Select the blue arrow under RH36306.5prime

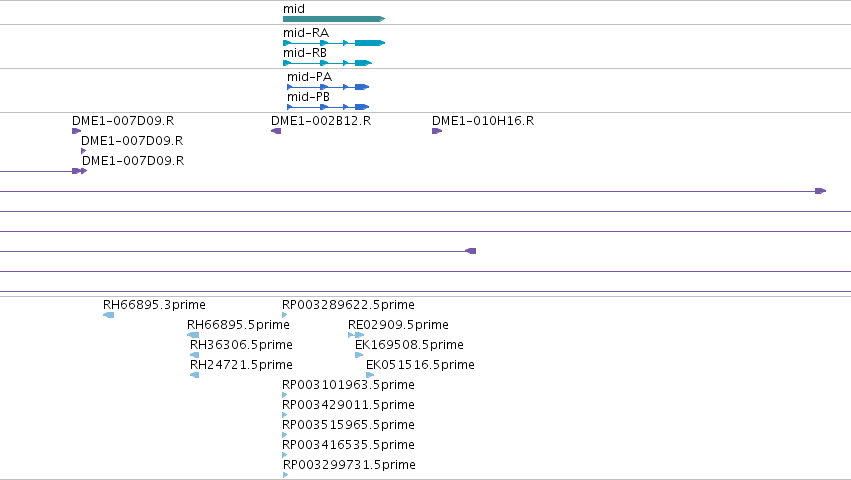click(194, 355)
